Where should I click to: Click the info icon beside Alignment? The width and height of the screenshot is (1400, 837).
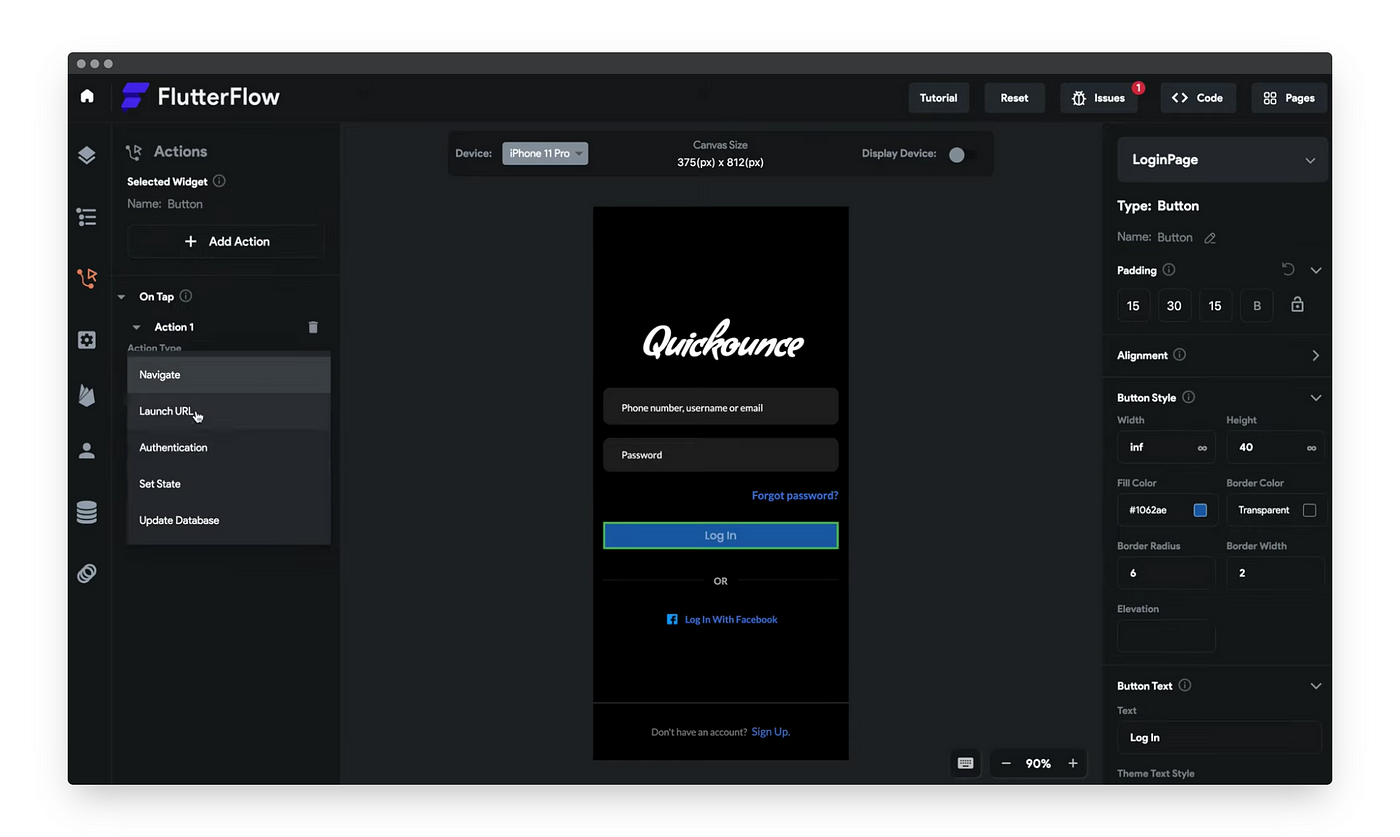1180,355
